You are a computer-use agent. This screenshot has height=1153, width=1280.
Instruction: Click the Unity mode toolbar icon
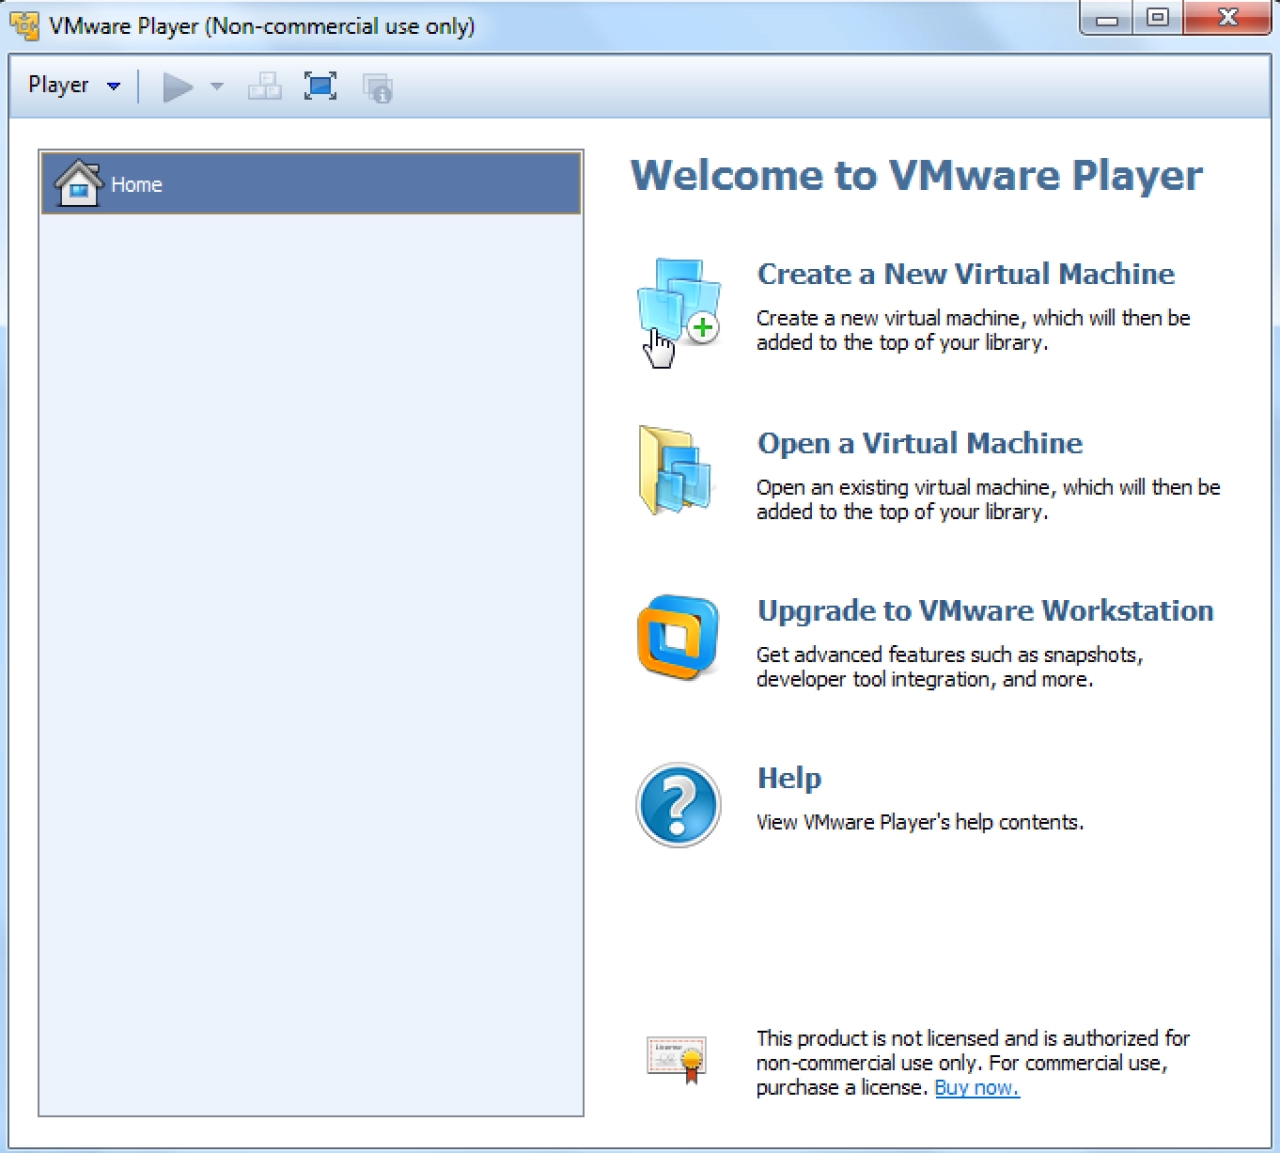(x=377, y=88)
